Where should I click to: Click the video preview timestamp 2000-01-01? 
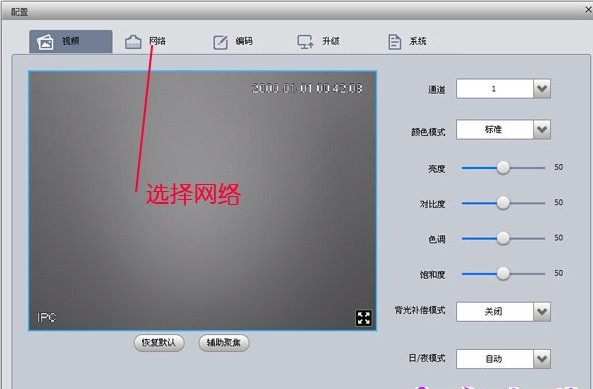point(307,88)
